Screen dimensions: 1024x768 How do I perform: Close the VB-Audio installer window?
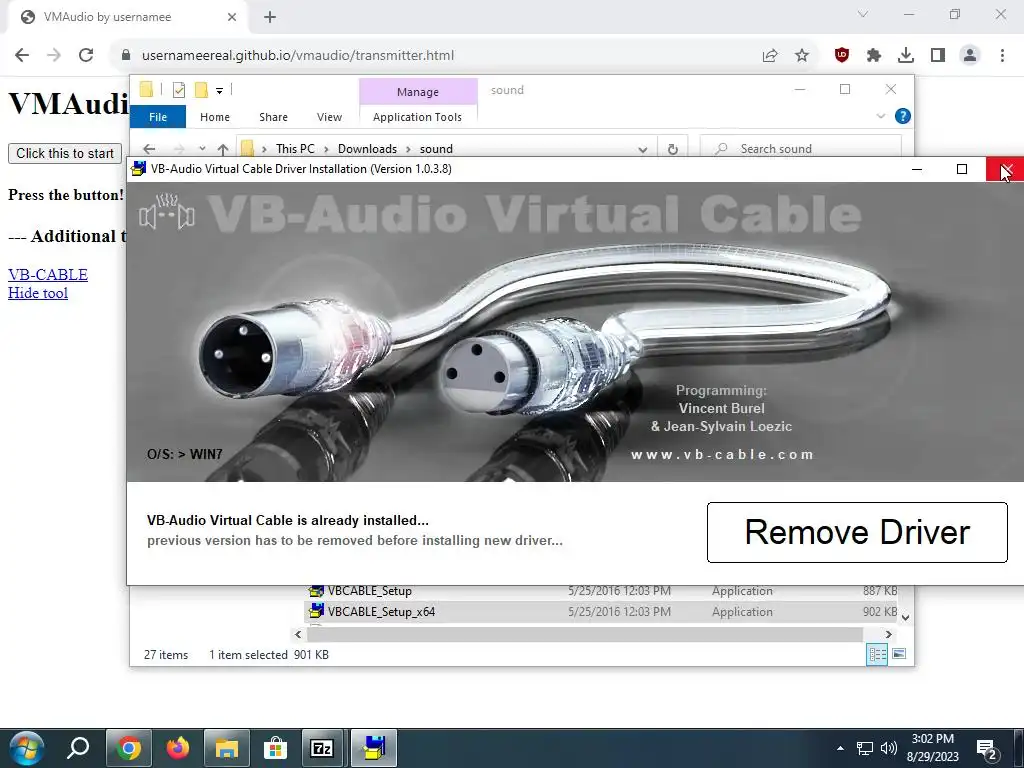point(1005,169)
